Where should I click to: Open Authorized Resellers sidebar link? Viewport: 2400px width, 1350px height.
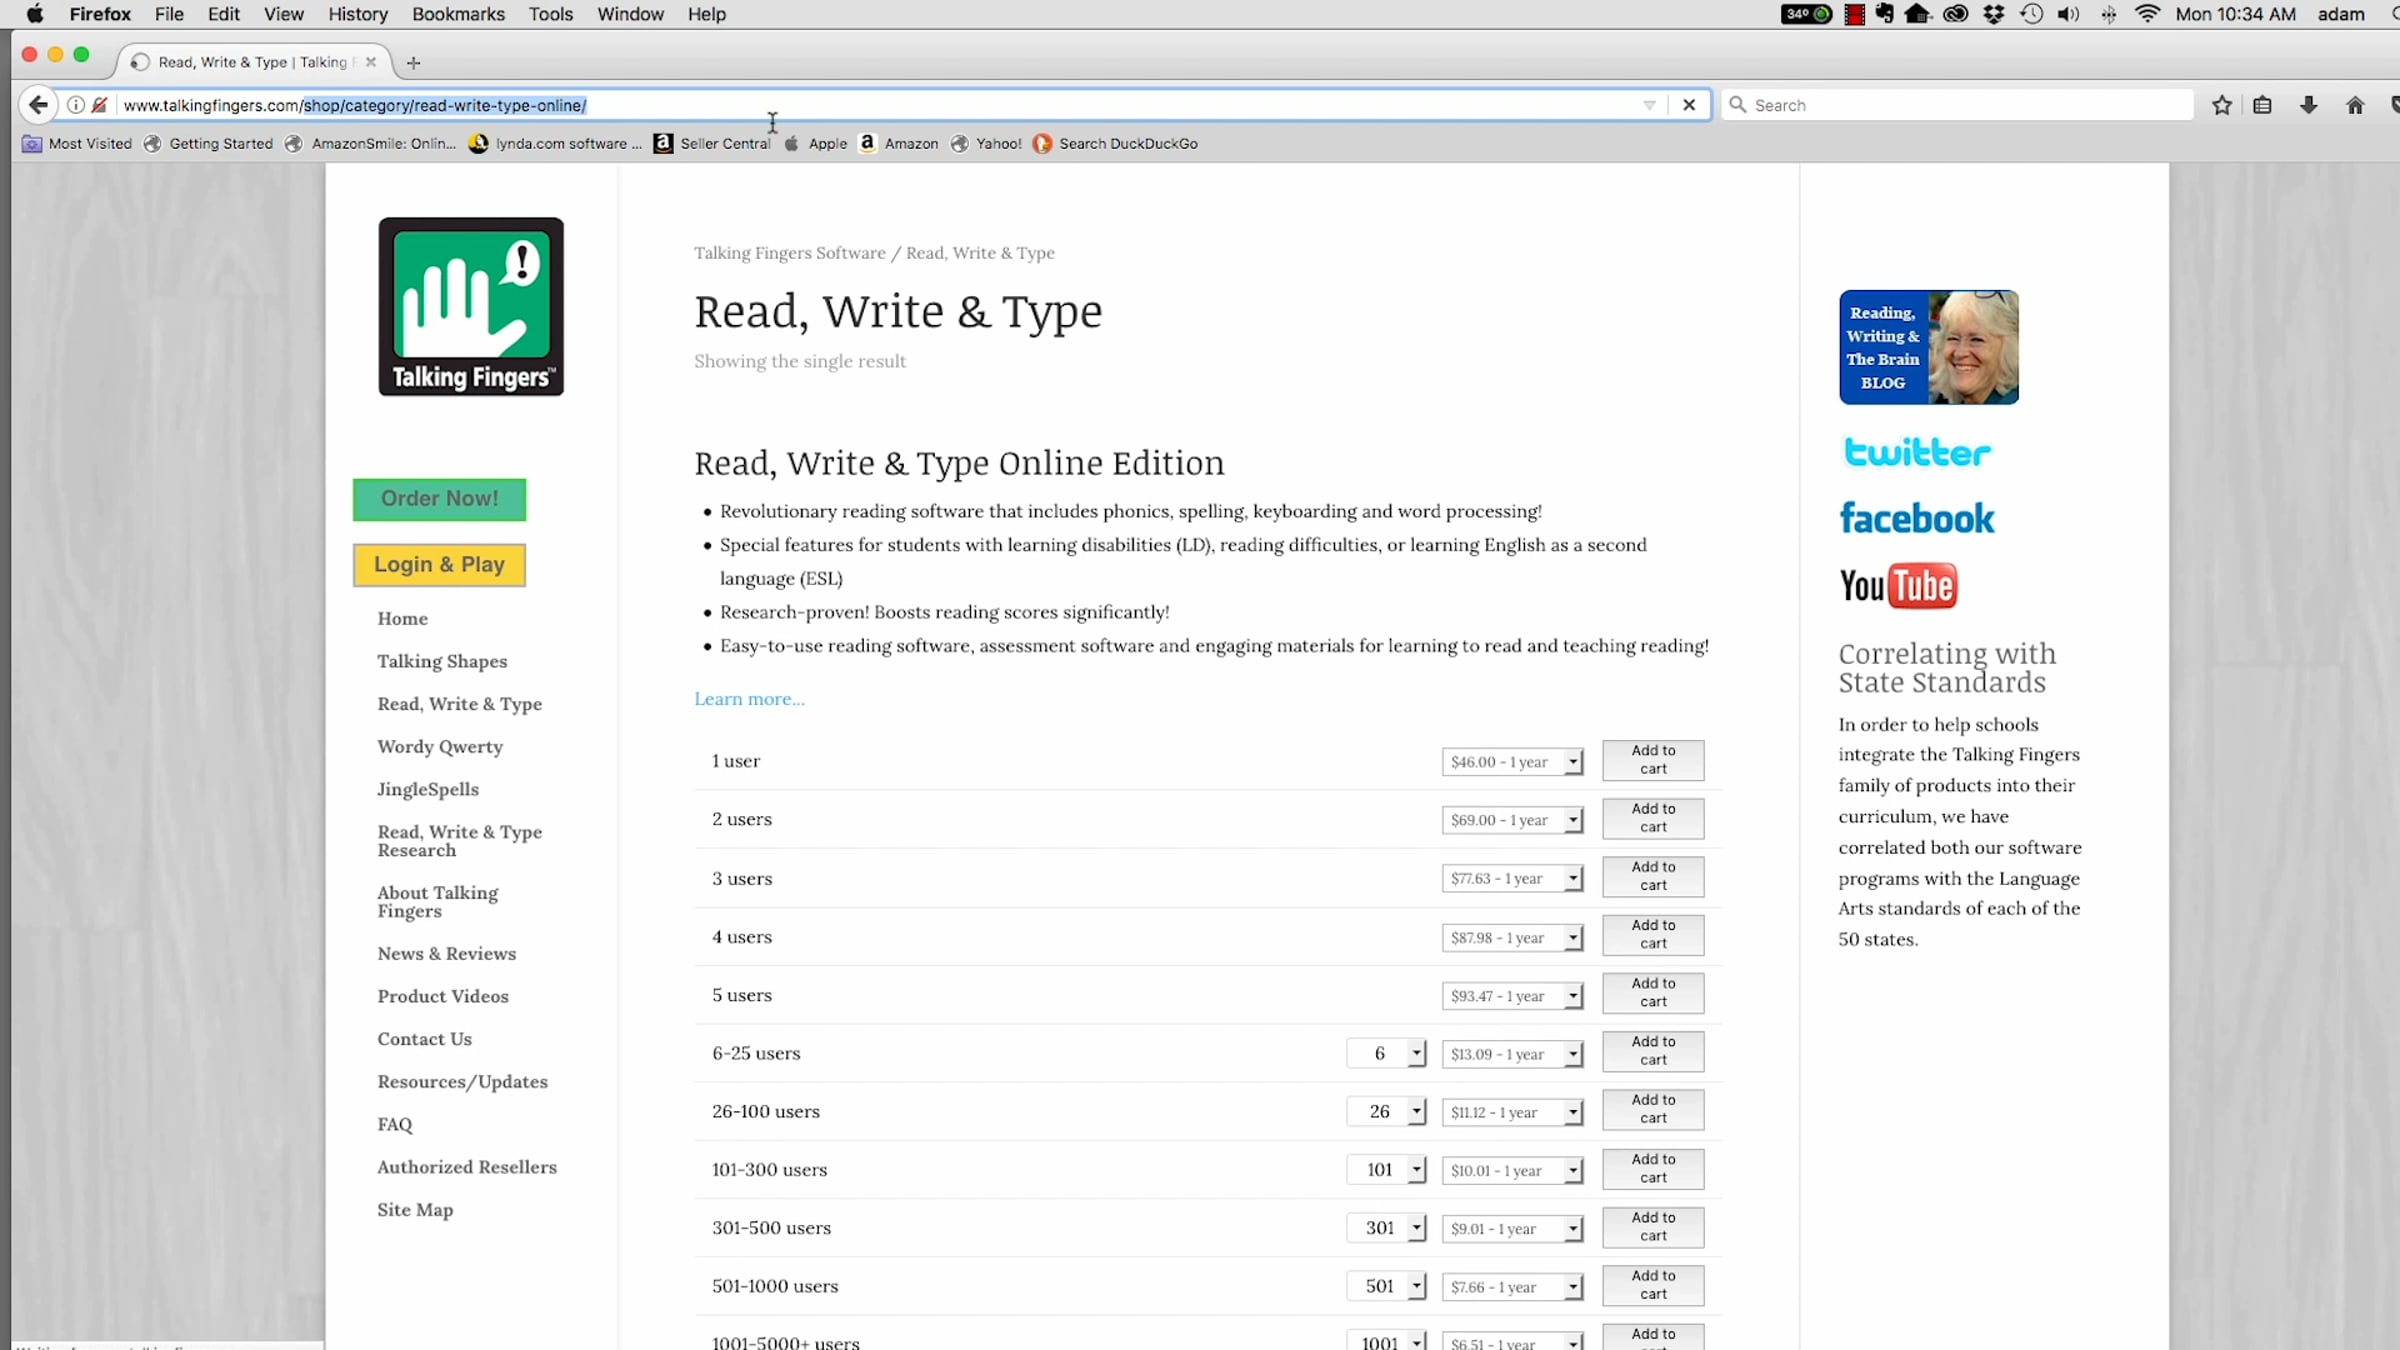[x=467, y=1167]
